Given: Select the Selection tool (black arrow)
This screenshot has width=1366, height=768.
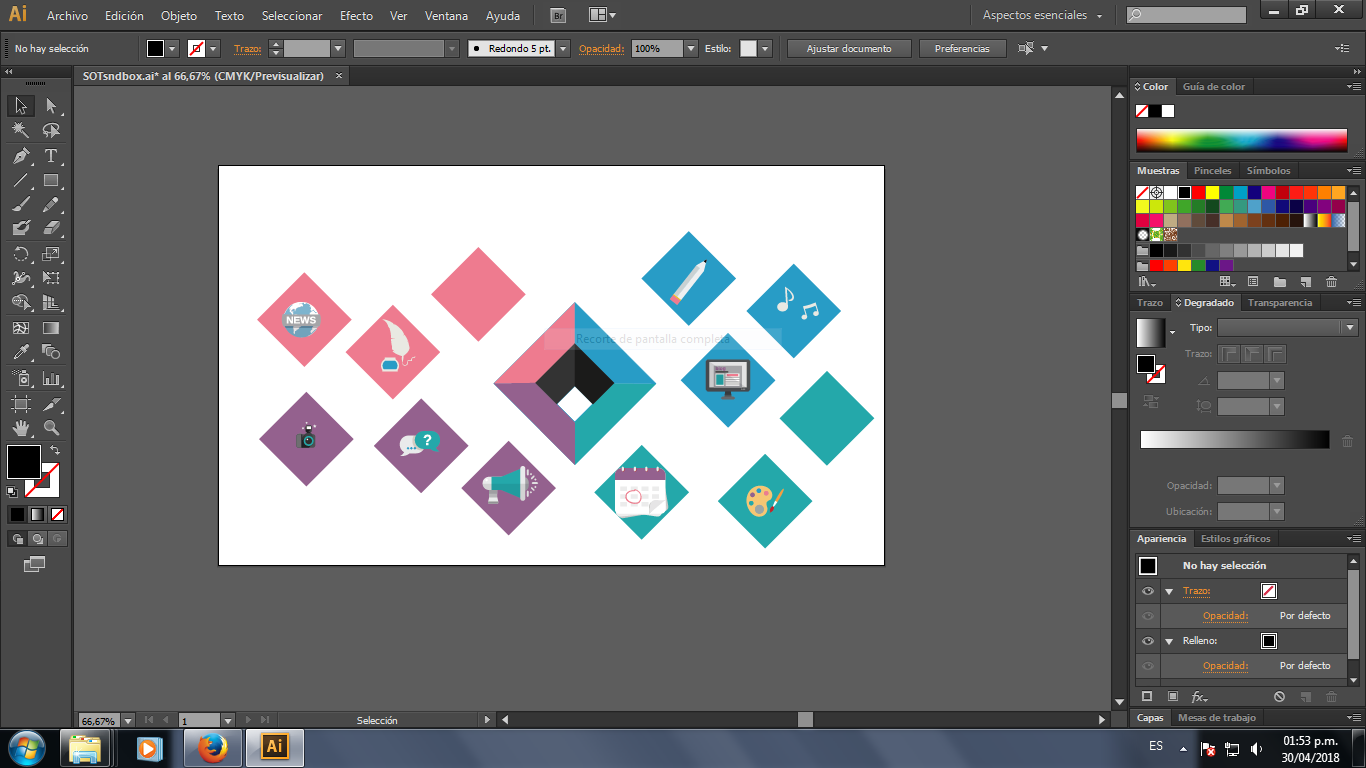Looking at the screenshot, I should coord(20,106).
